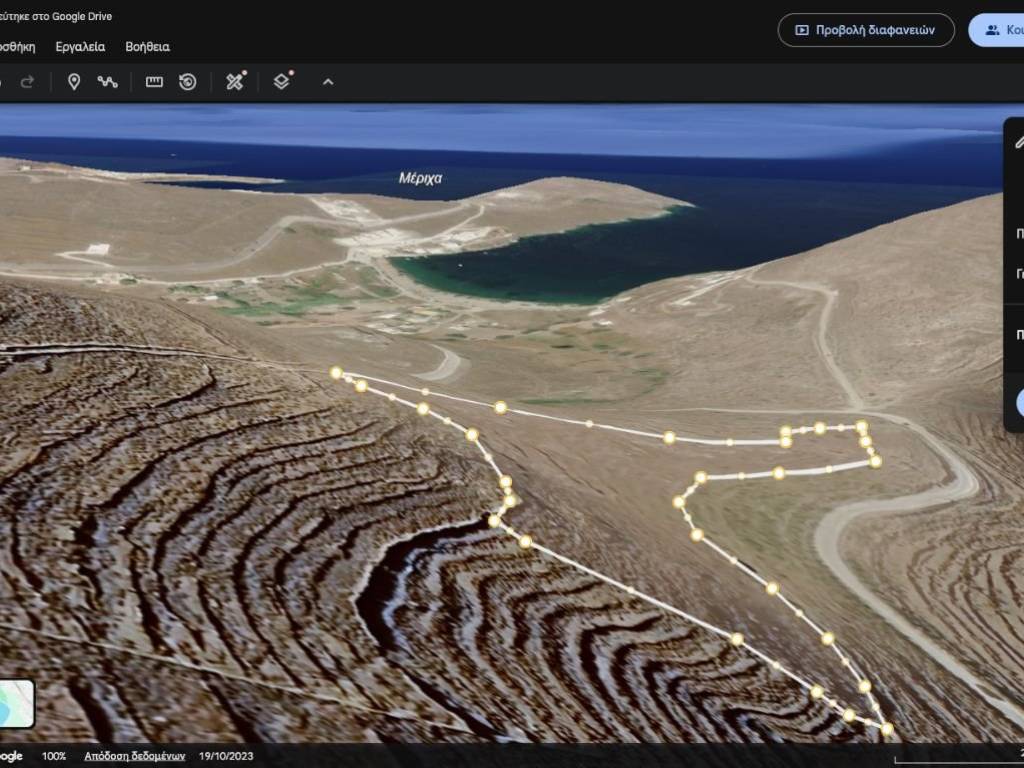Click the pencil edit icon in right panel
The width and height of the screenshot is (1024, 768).
(x=1019, y=142)
